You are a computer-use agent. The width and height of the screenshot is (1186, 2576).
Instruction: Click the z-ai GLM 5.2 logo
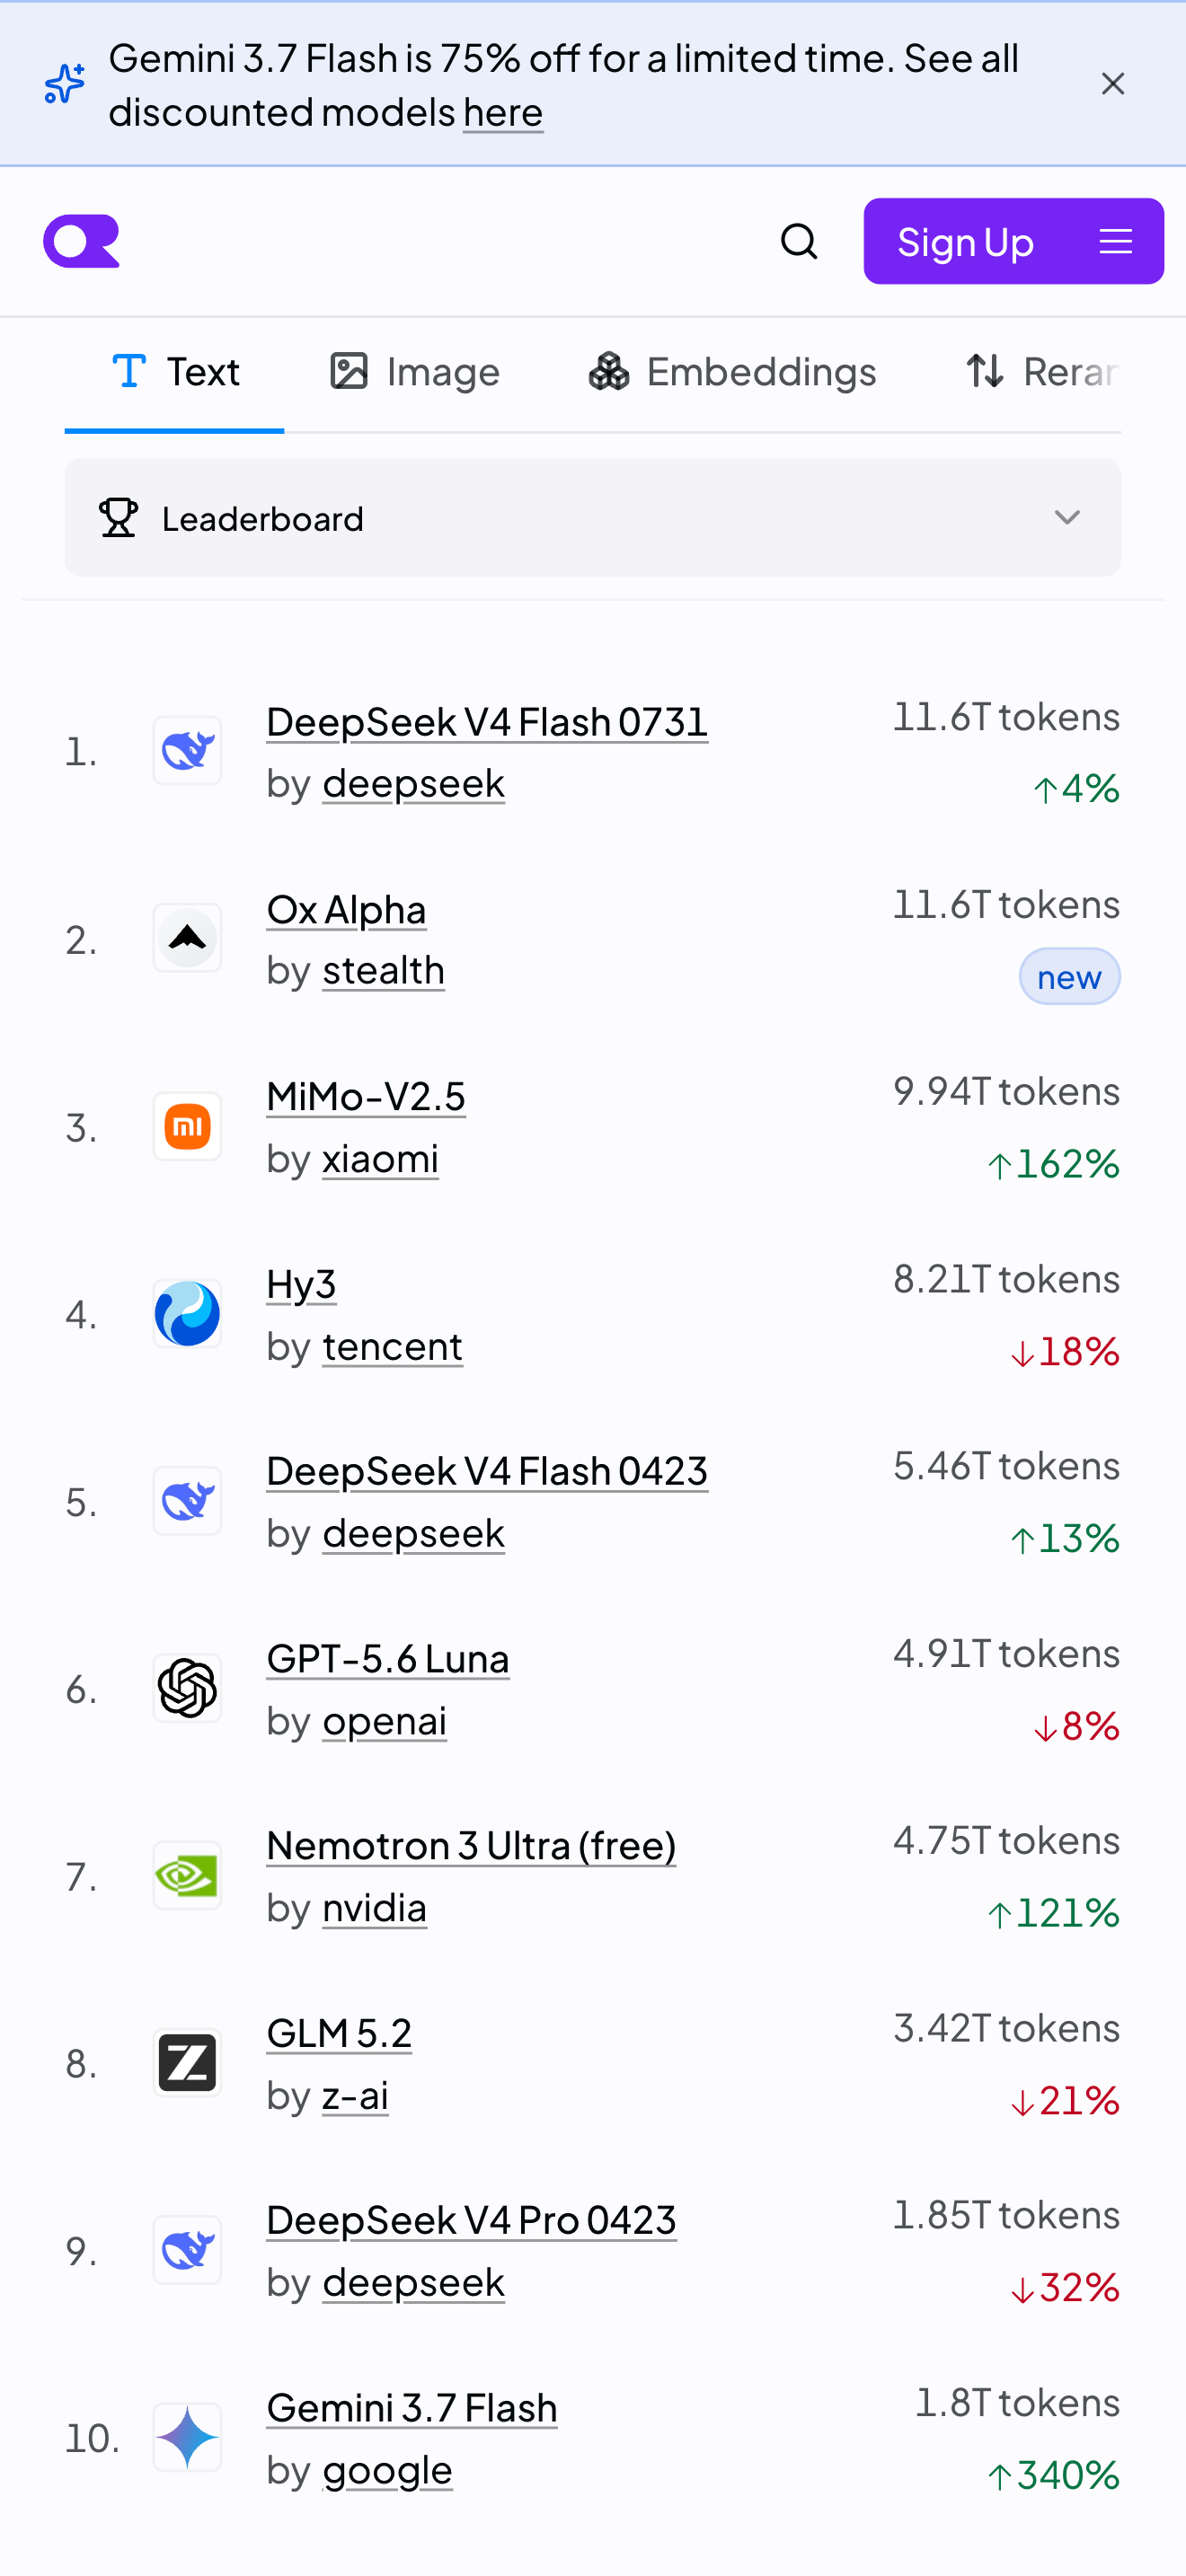(187, 2063)
